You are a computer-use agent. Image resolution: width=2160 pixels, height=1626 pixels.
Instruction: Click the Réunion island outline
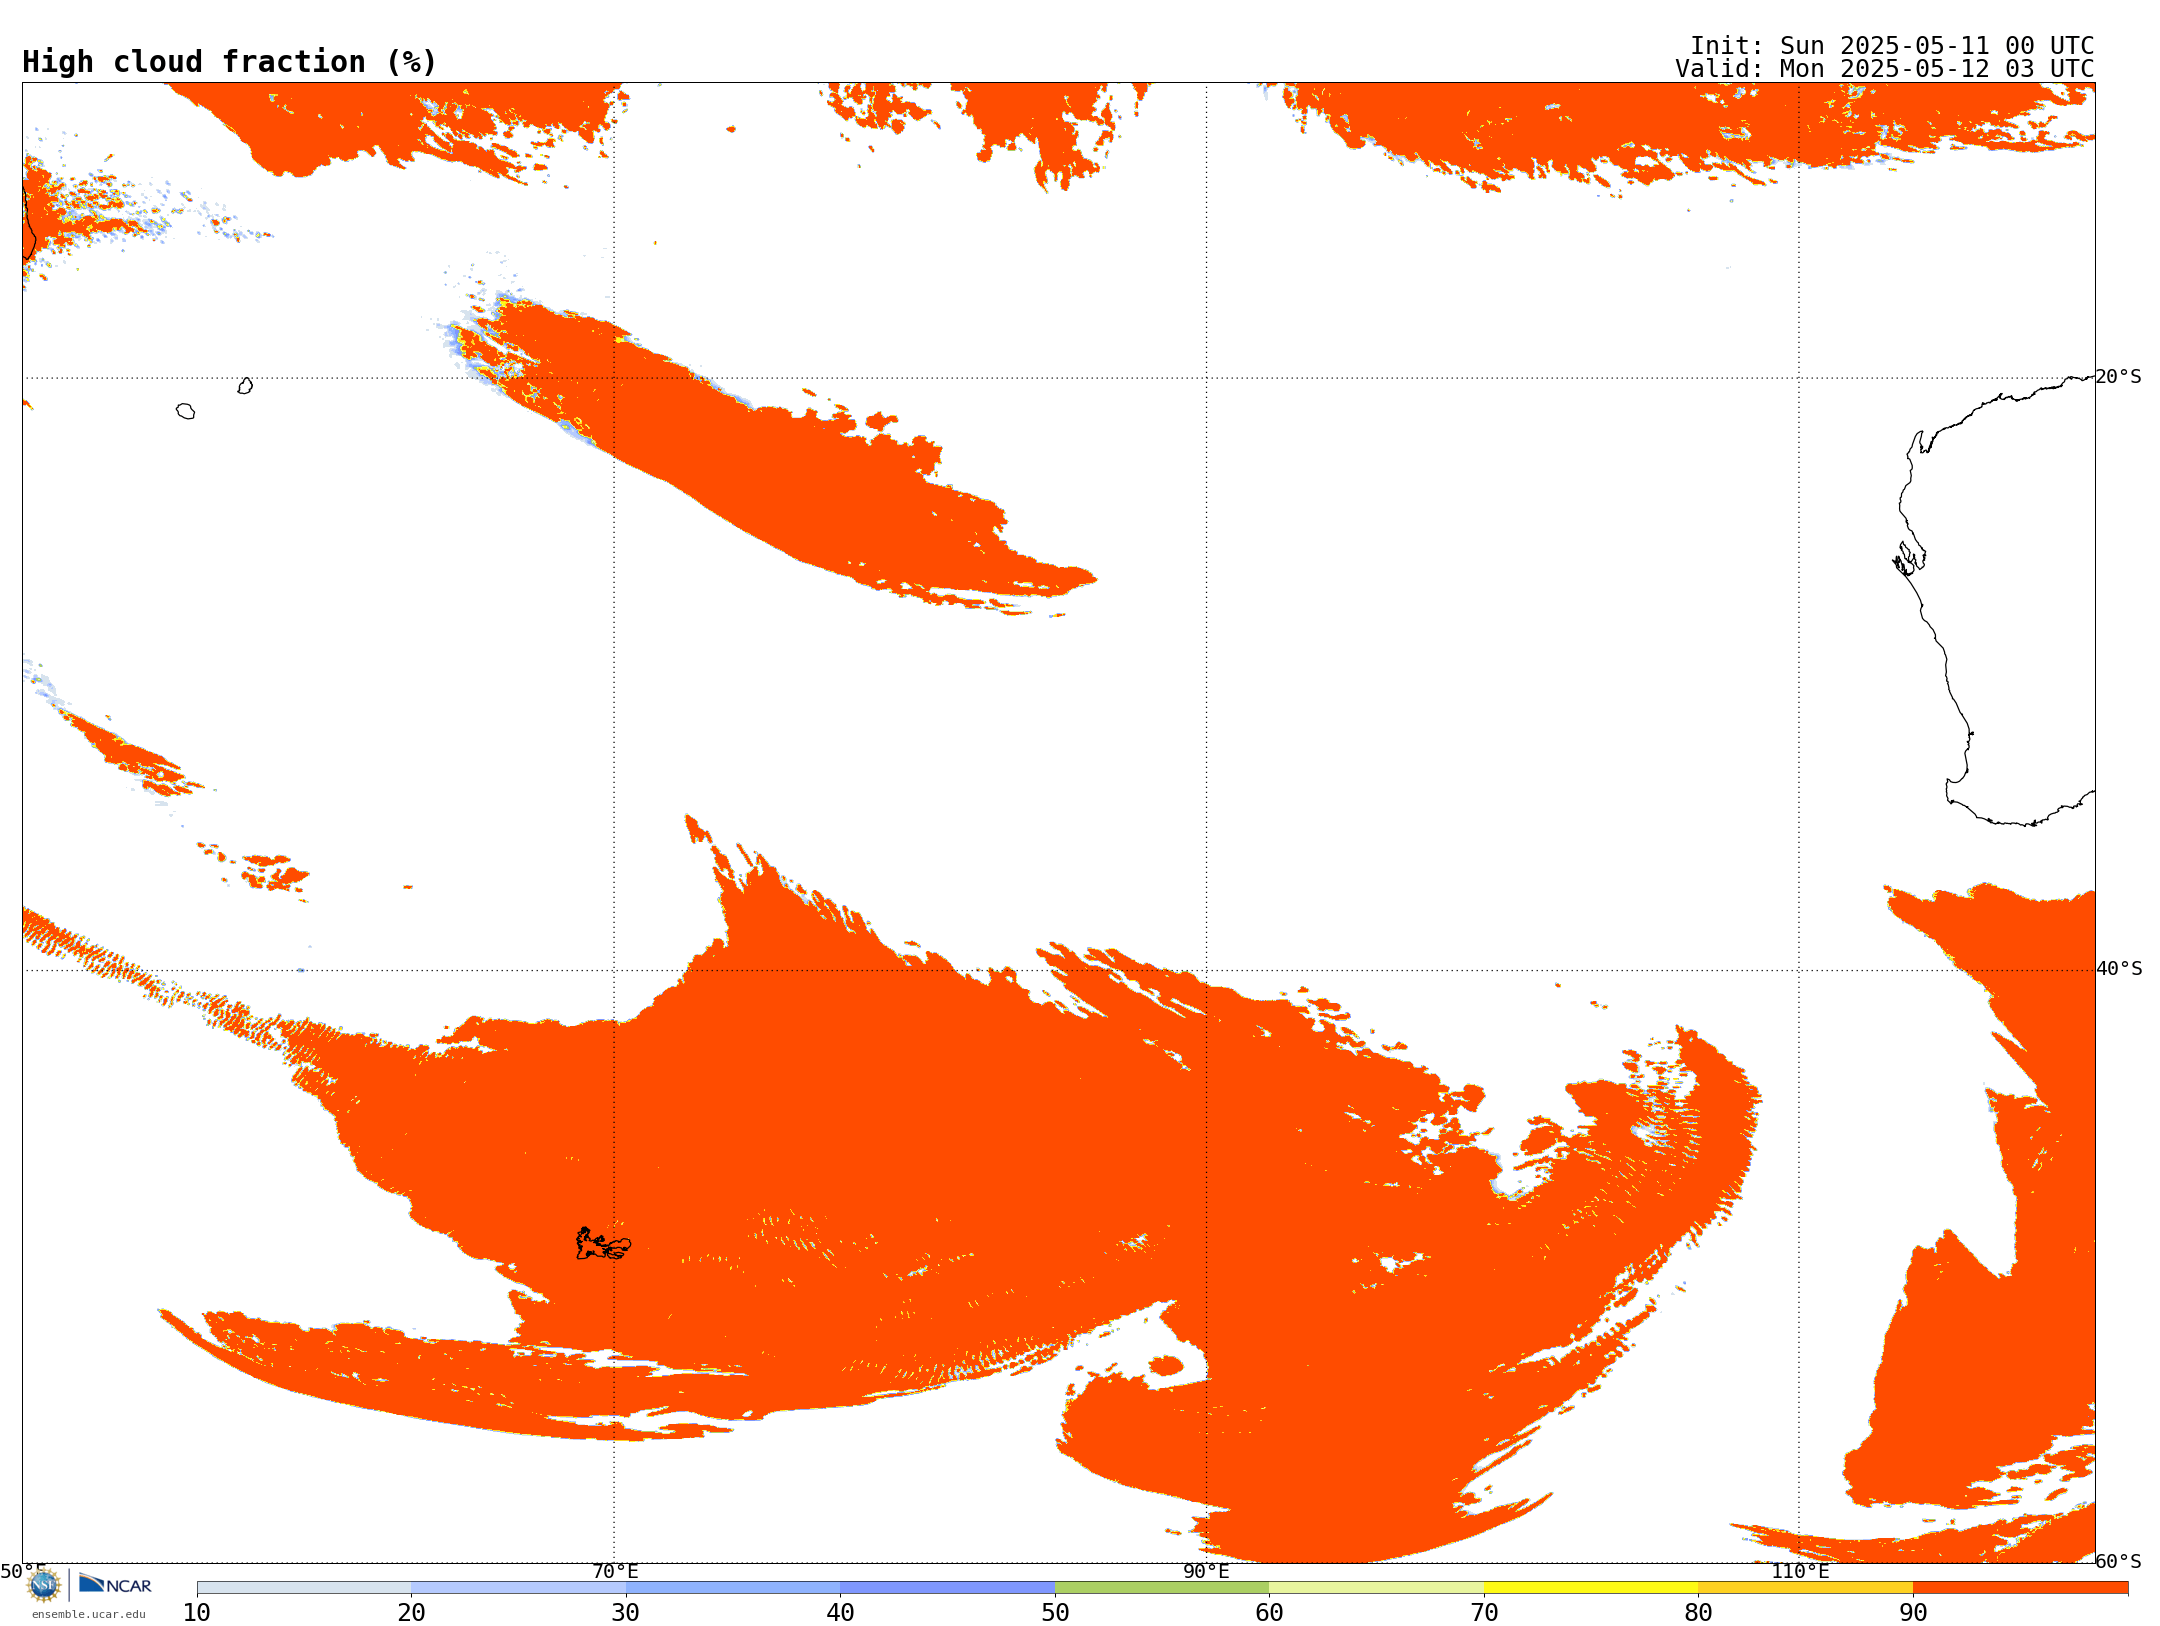185,411
